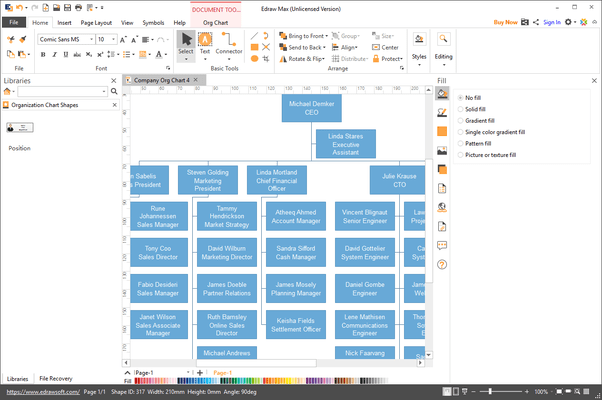The width and height of the screenshot is (602, 400).
Task: Increase font size with grow icon
Action: [123, 40]
